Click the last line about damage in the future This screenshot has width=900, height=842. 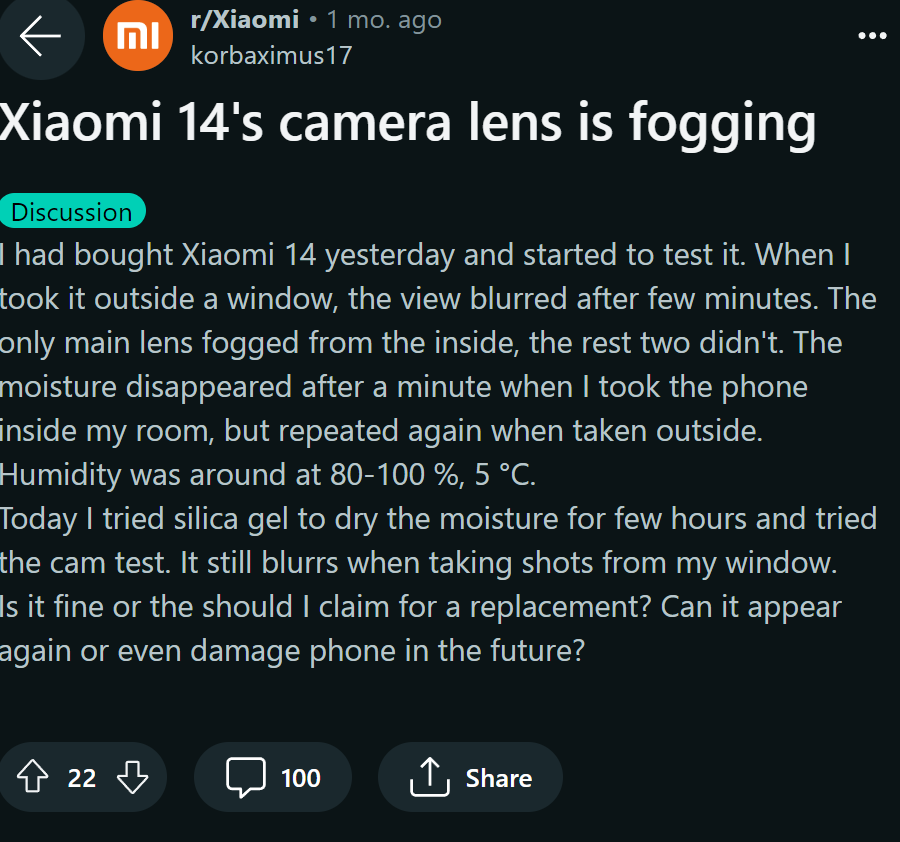coord(291,650)
